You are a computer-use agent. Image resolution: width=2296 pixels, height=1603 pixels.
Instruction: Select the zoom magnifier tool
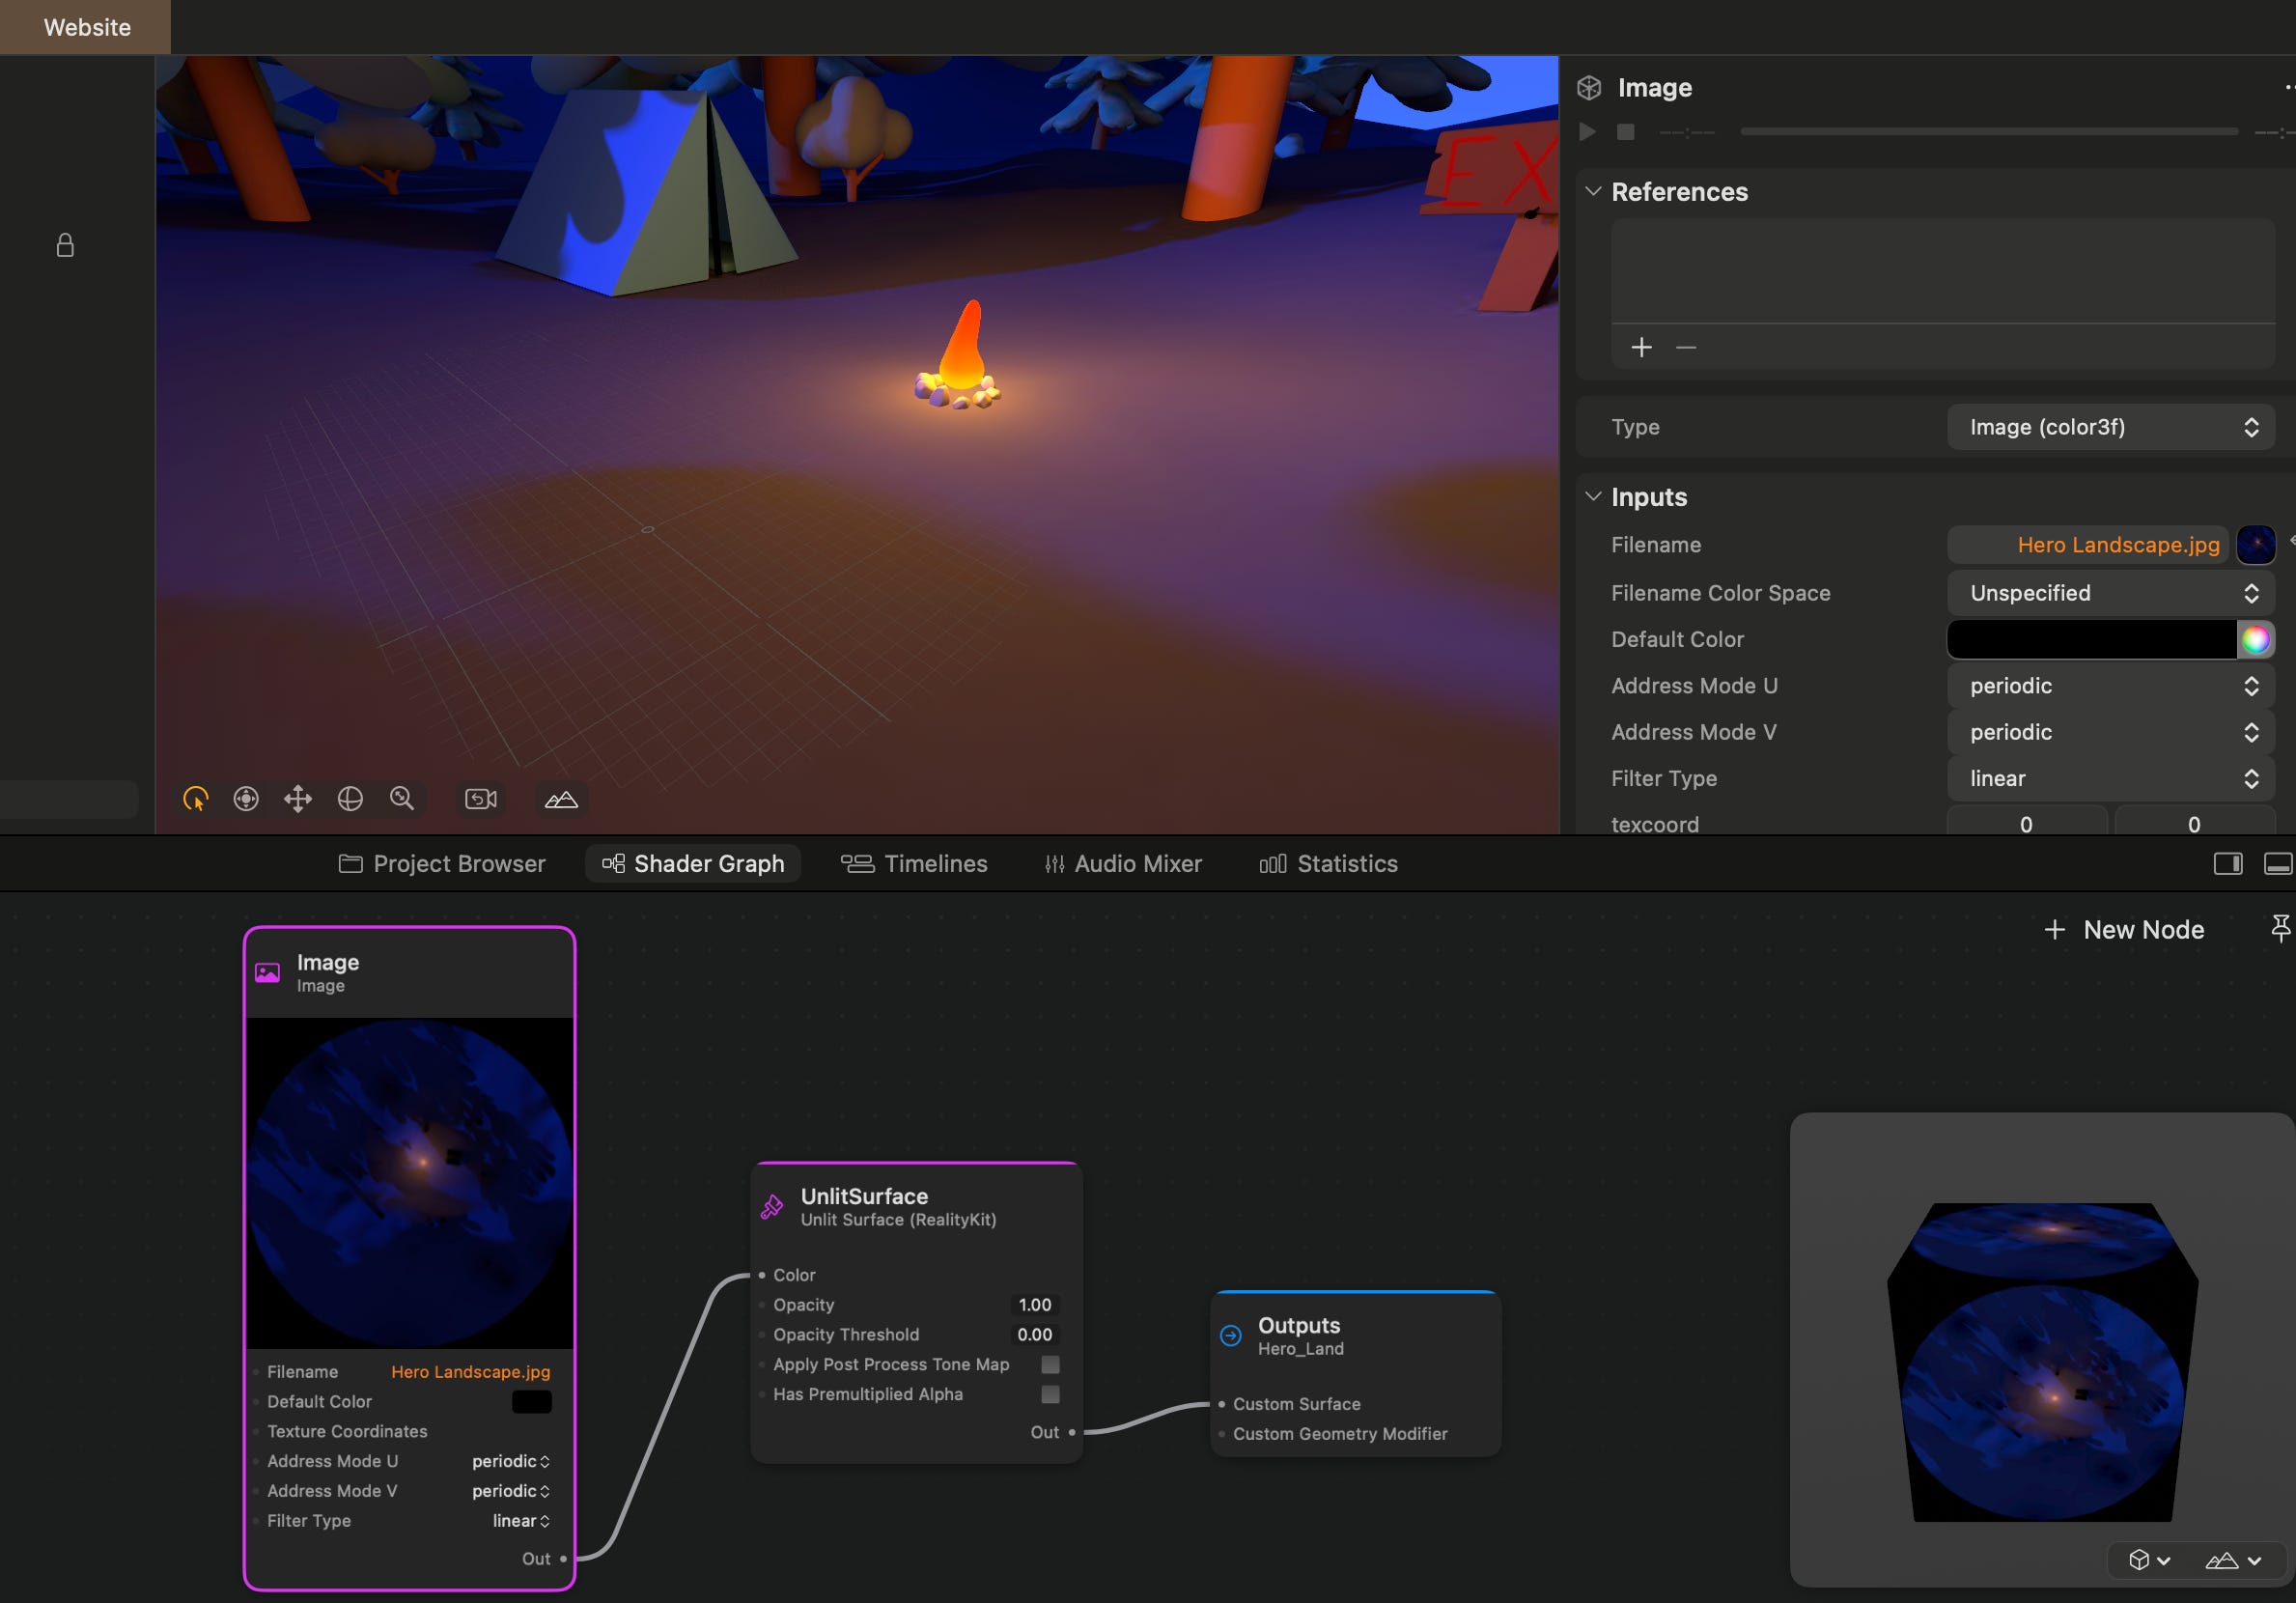point(402,799)
